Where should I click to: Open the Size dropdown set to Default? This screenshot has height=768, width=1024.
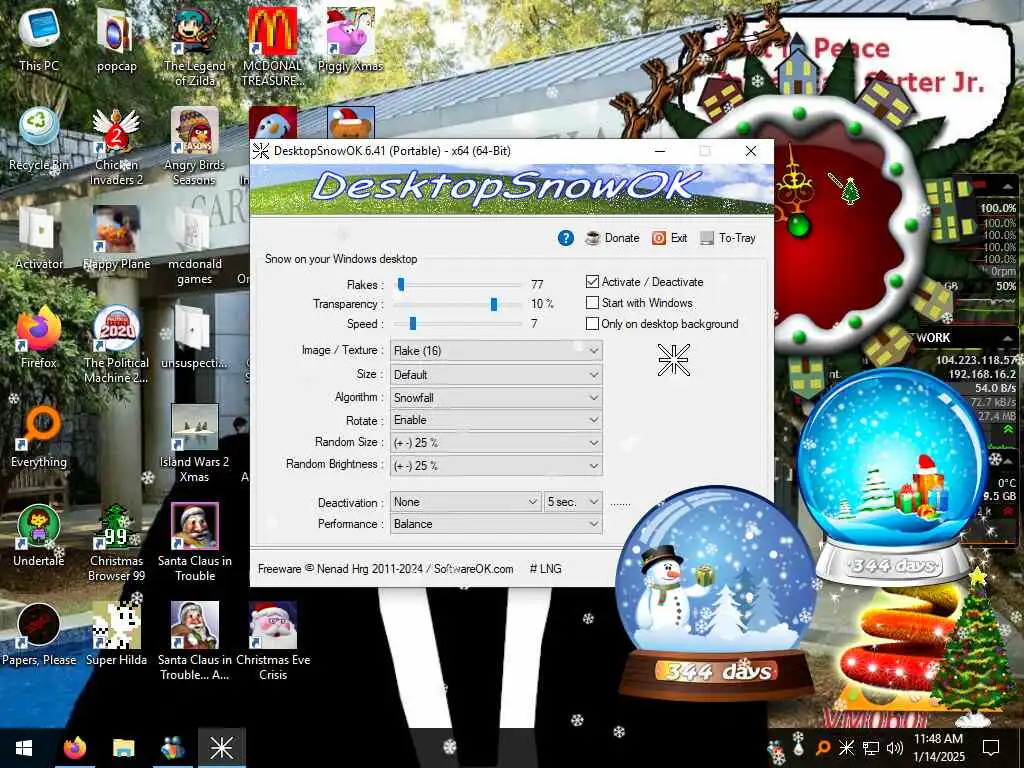pos(496,375)
